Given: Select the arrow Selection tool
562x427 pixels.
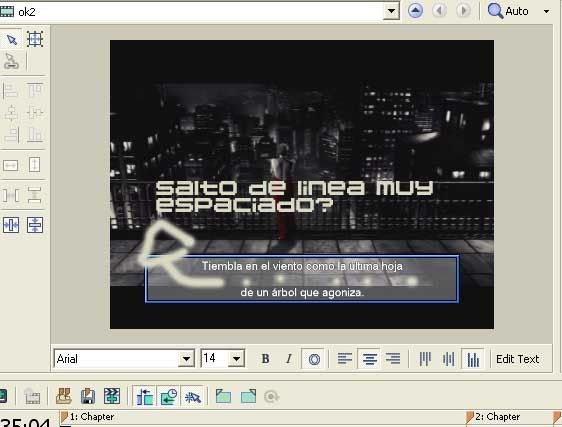Looking at the screenshot, I should (x=11, y=39).
